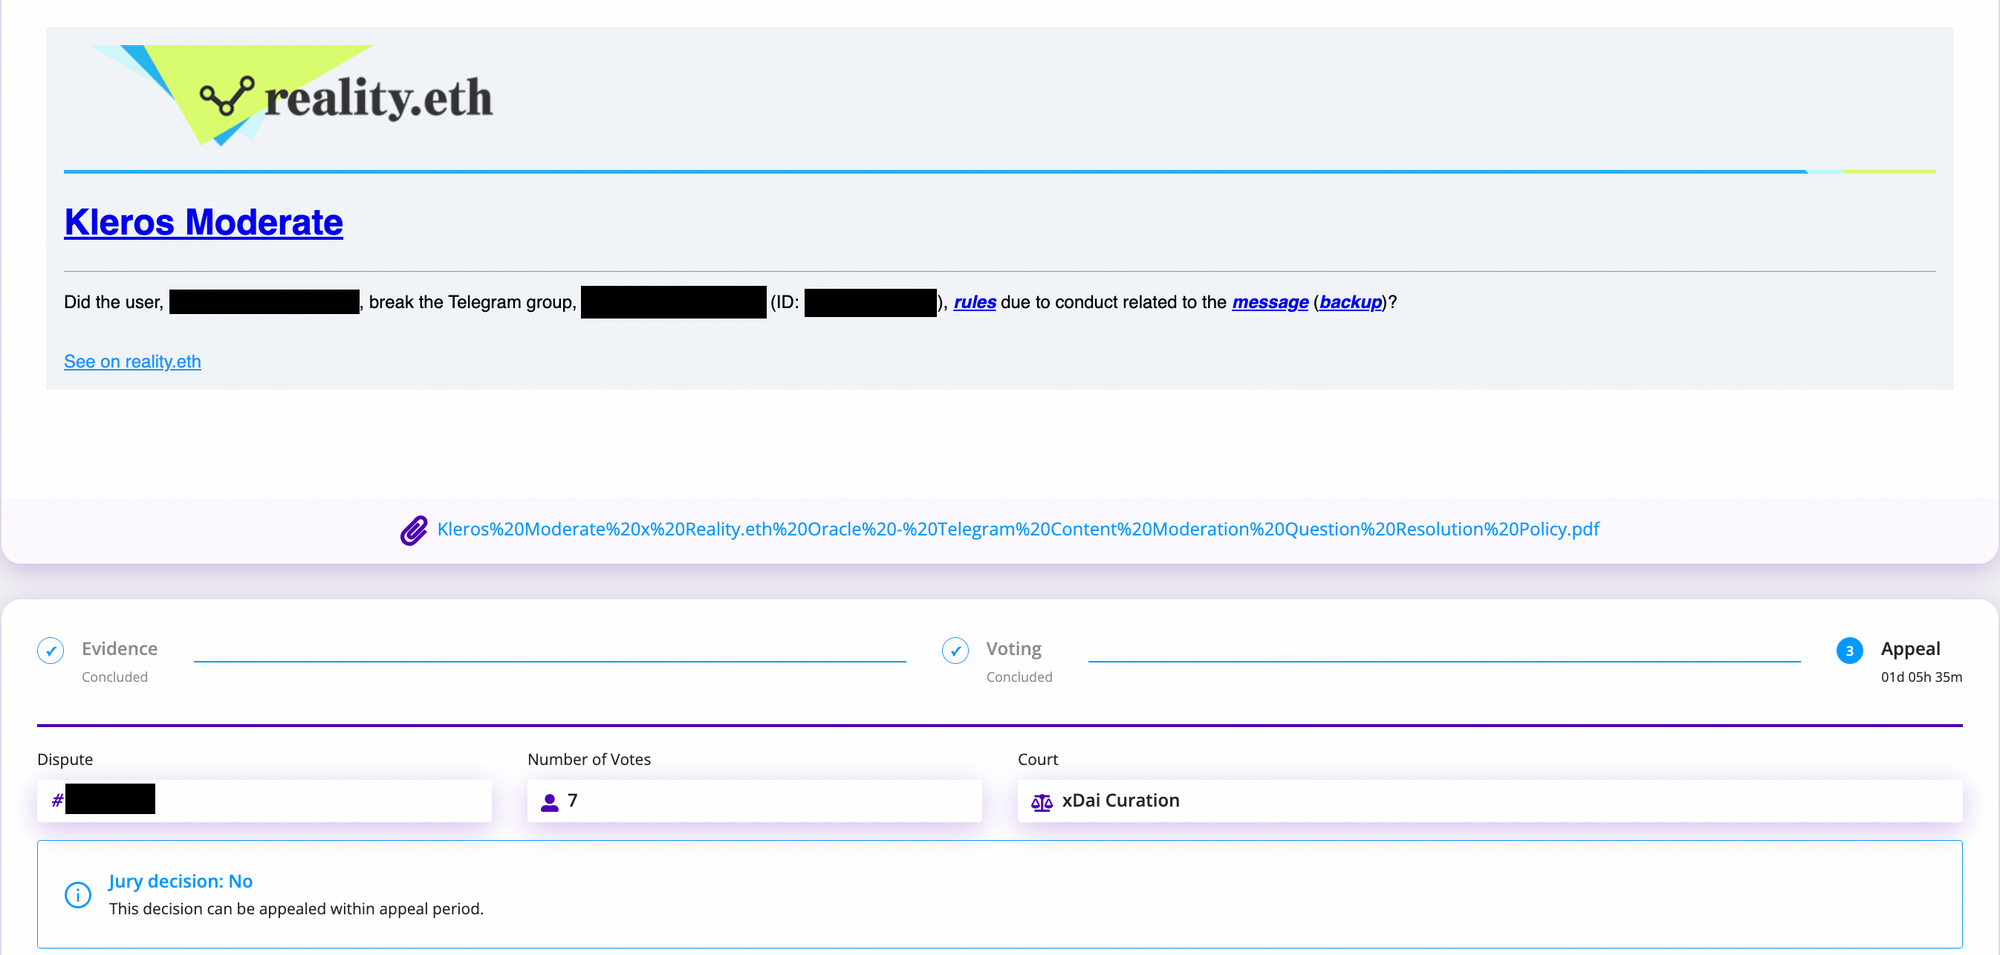Click the text about appealing within appeal period
This screenshot has width=2000, height=955.
pyautogui.click(x=296, y=909)
